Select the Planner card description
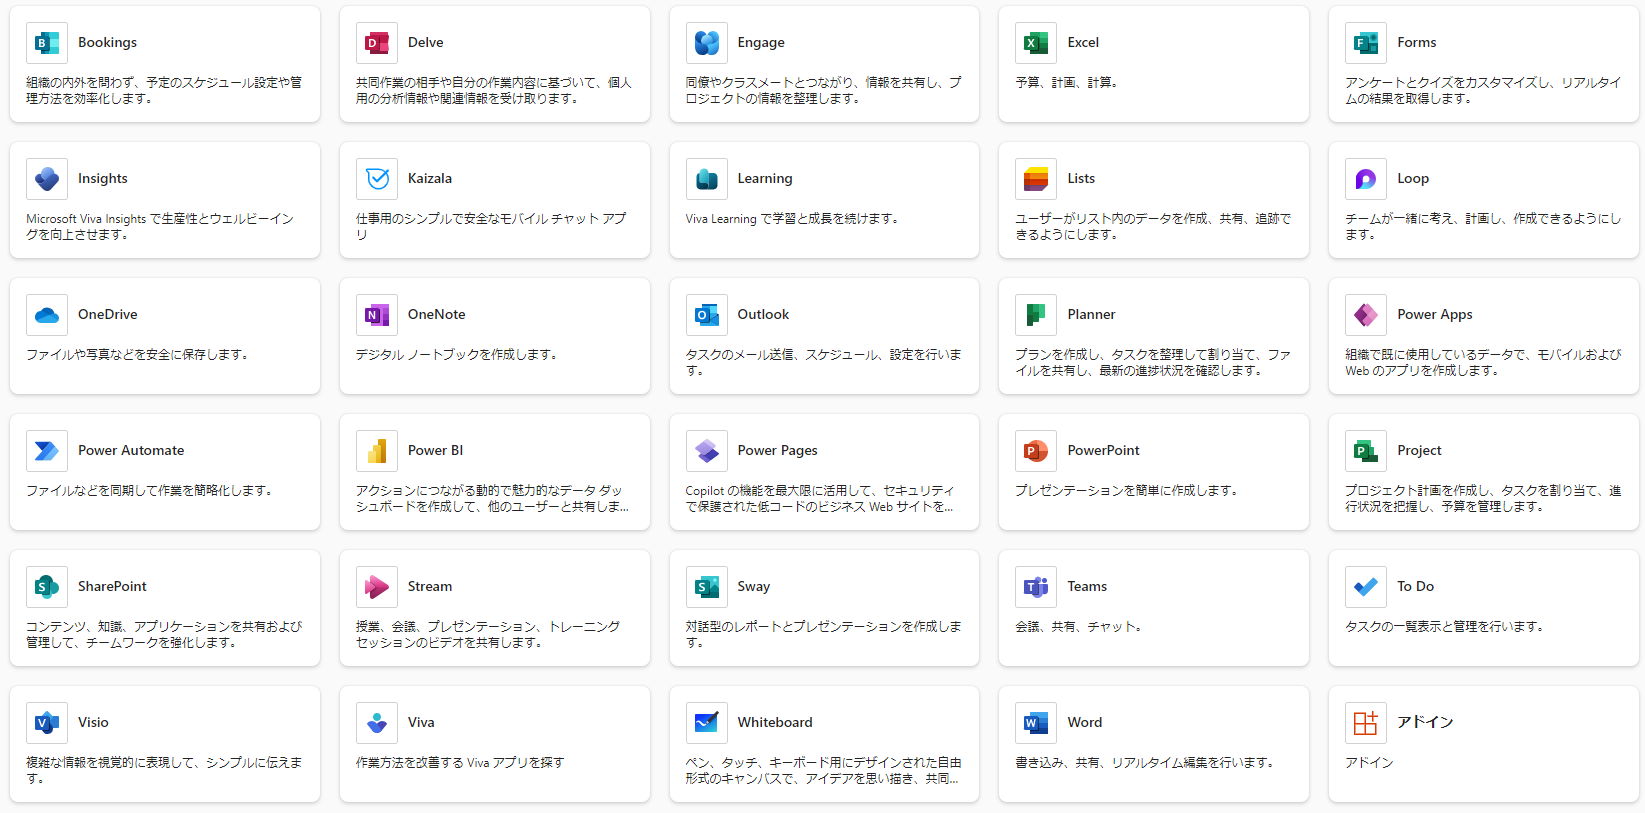The width and height of the screenshot is (1645, 813). point(1153,362)
